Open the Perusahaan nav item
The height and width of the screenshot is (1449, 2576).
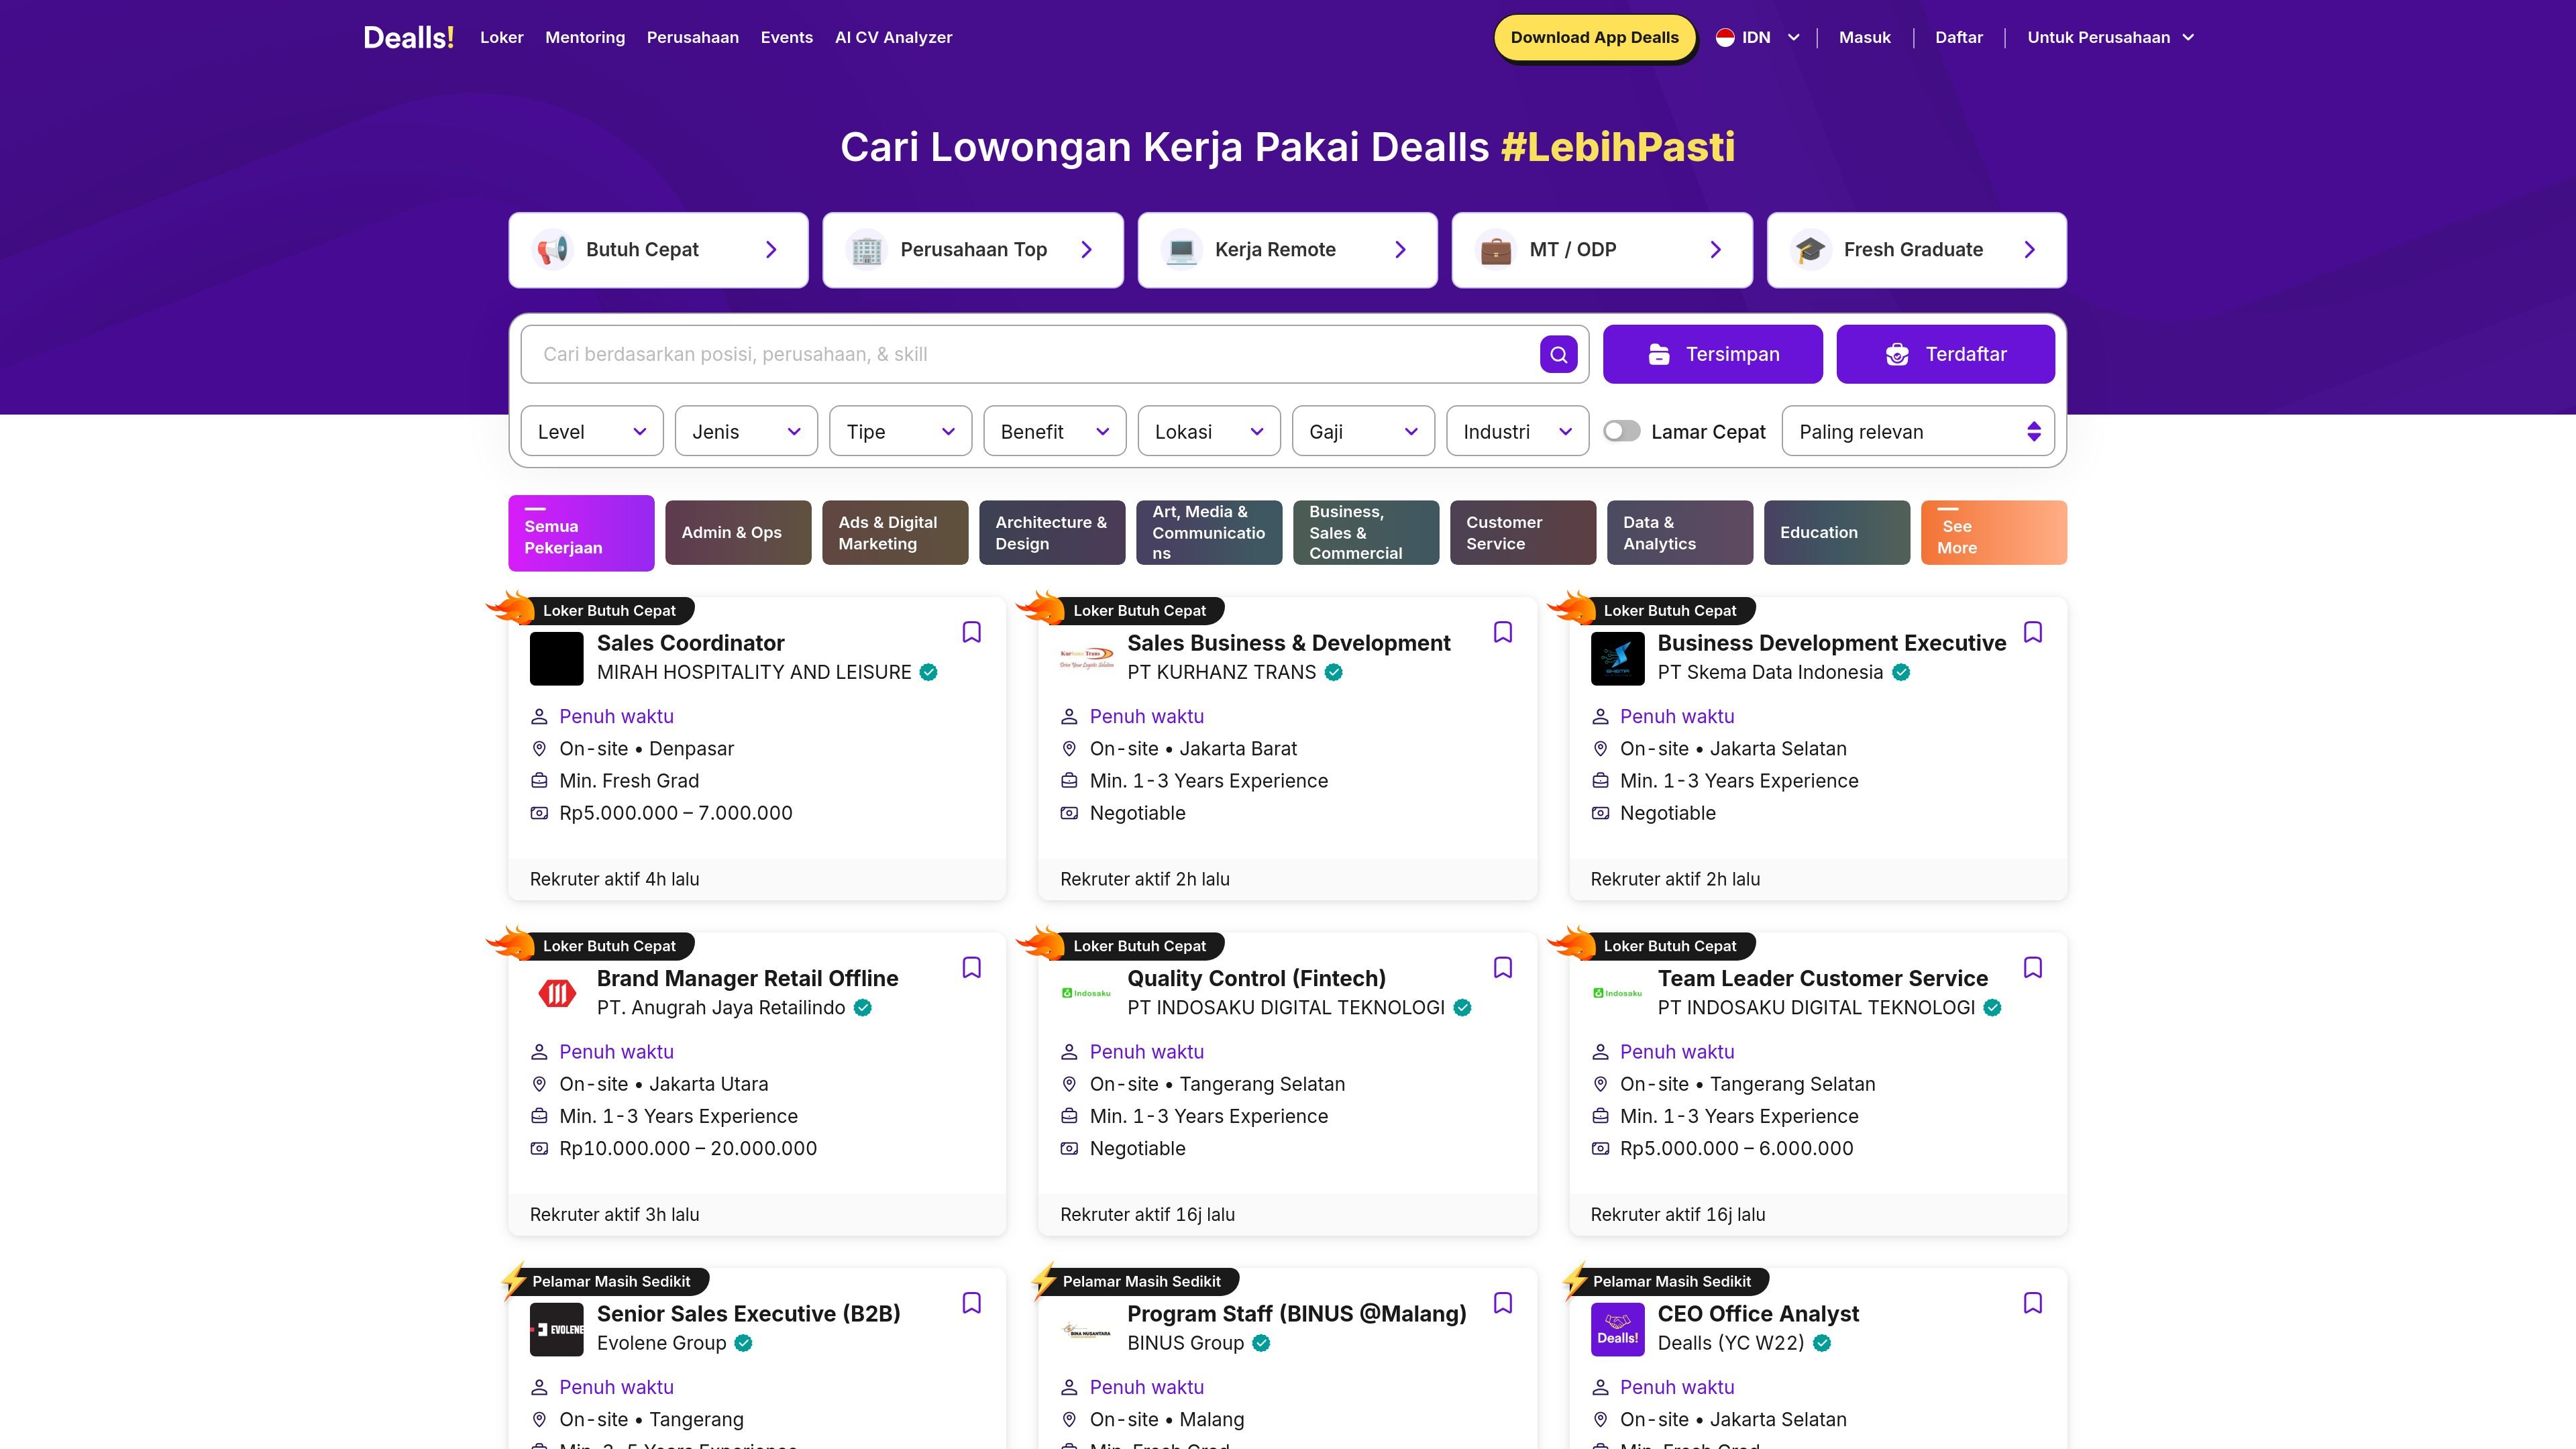coord(693,37)
